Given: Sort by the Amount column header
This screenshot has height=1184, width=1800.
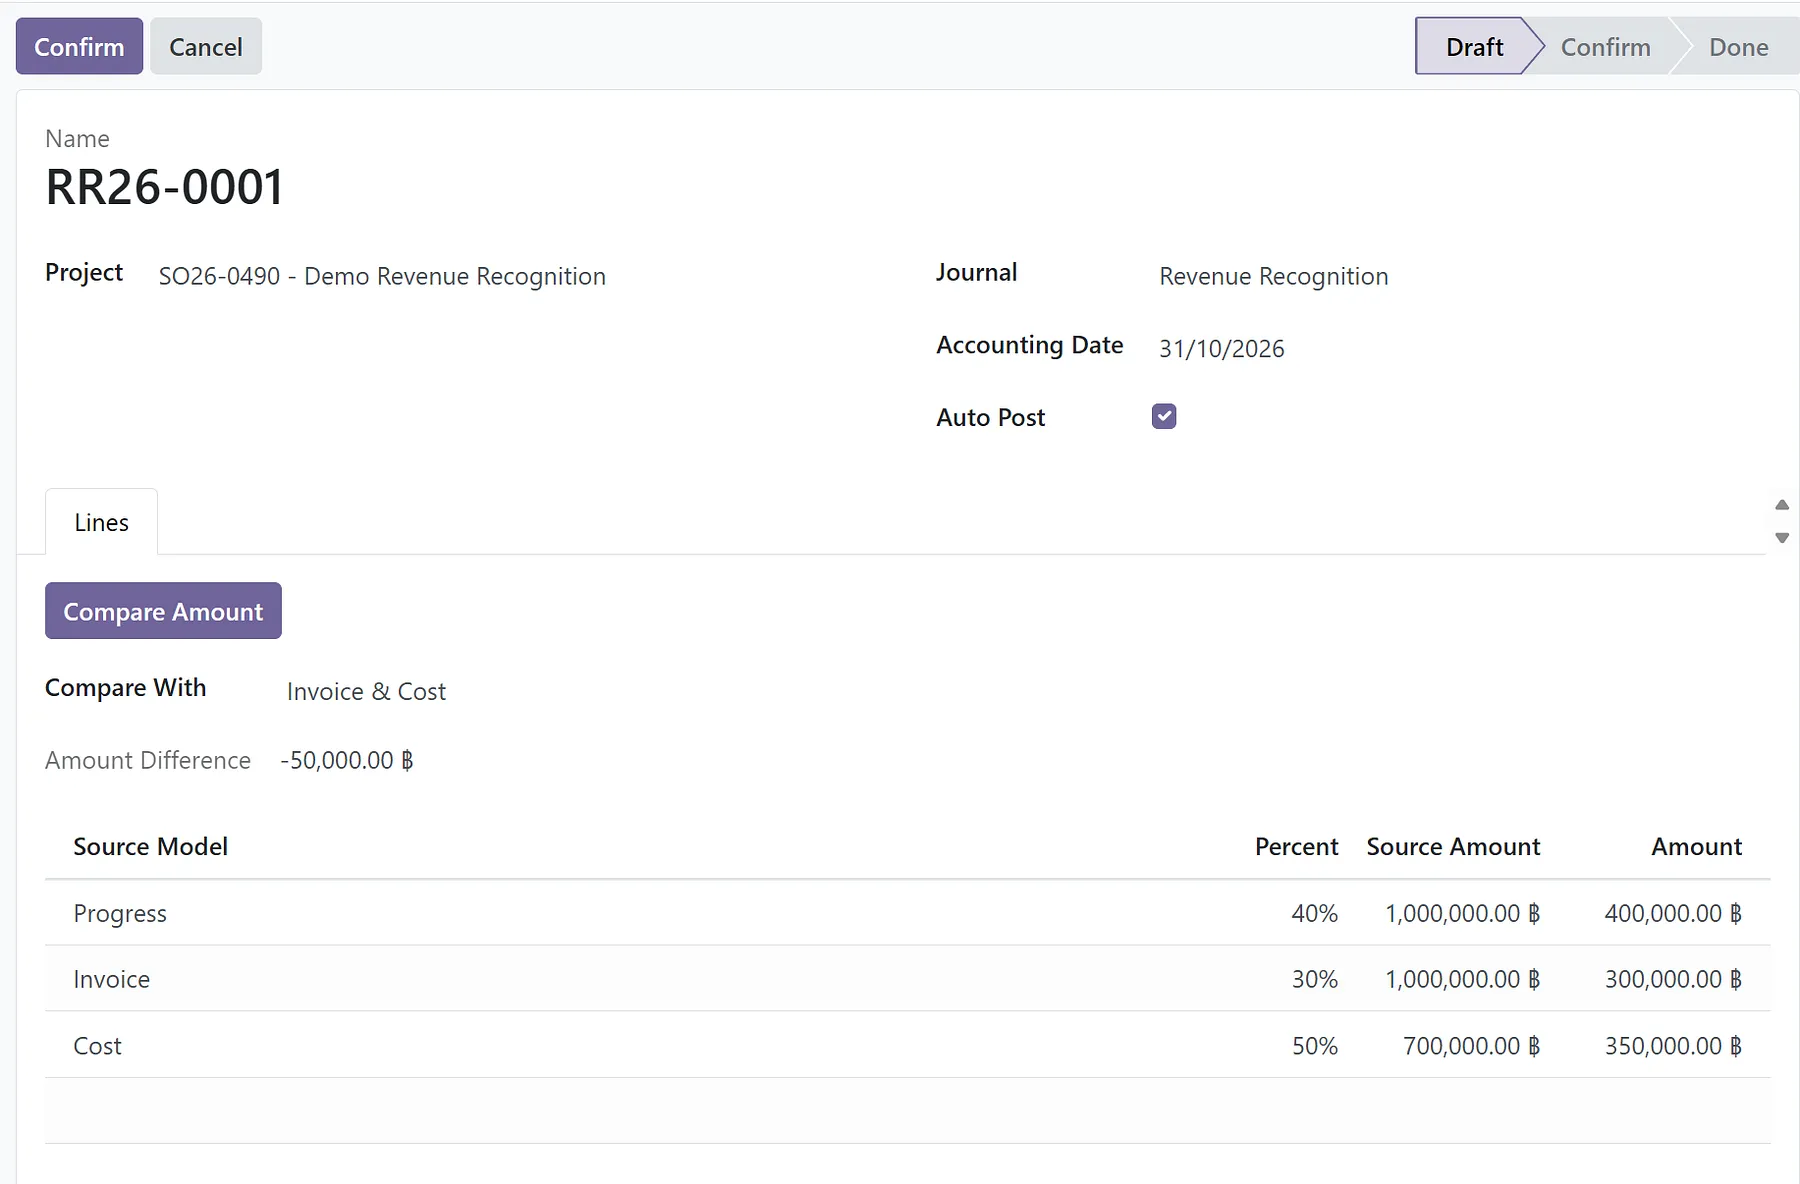Looking at the screenshot, I should pos(1696,846).
